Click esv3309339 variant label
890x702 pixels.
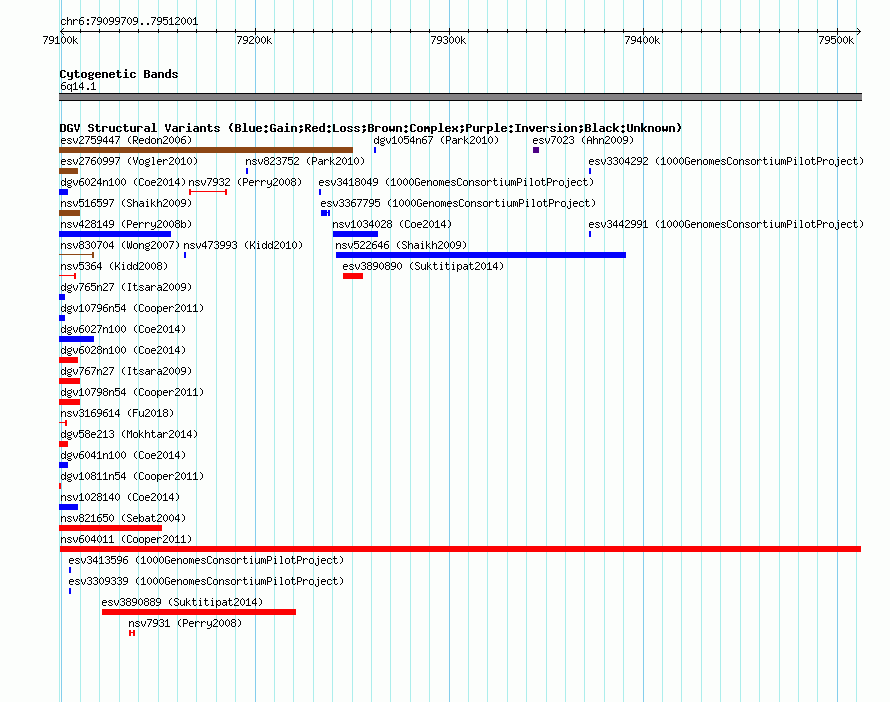click(x=206, y=581)
